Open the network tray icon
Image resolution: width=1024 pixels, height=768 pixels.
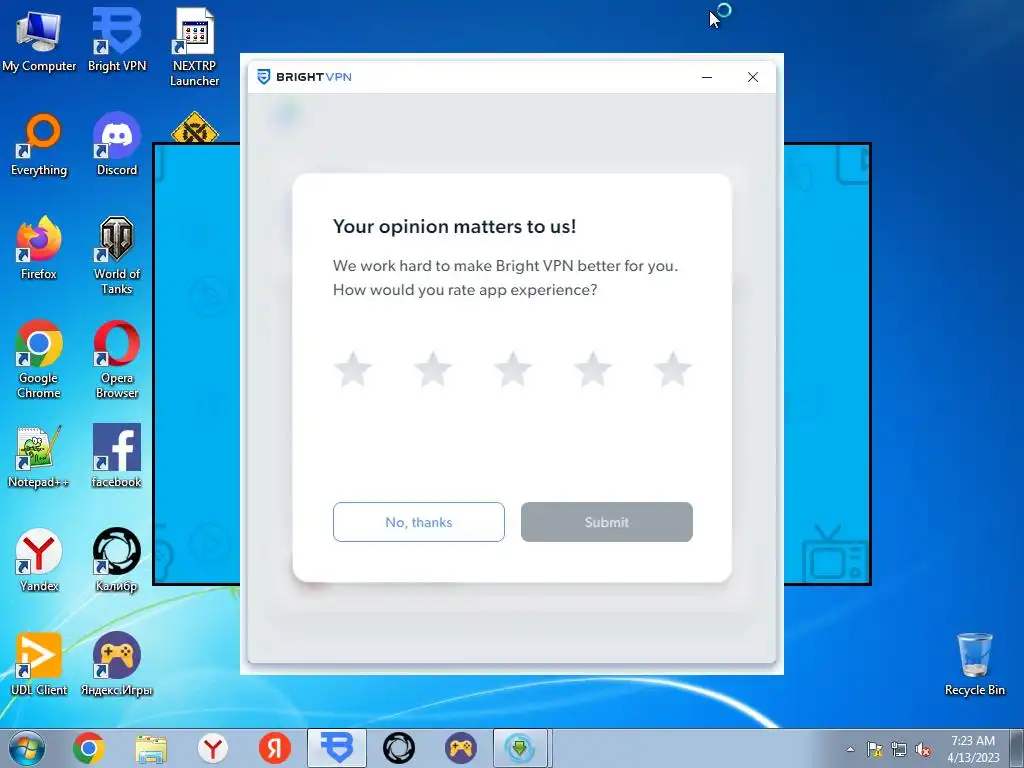pos(899,749)
